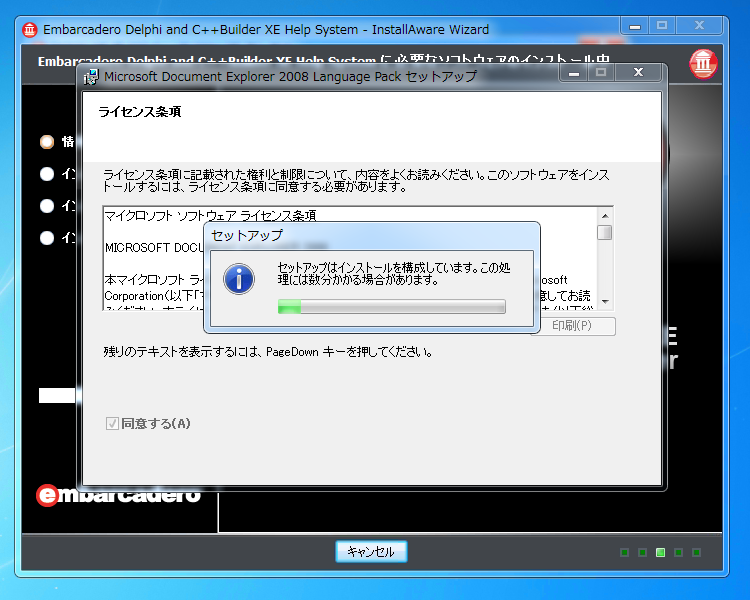
Task: Click the license text scrollbar thumb
Action: [605, 233]
